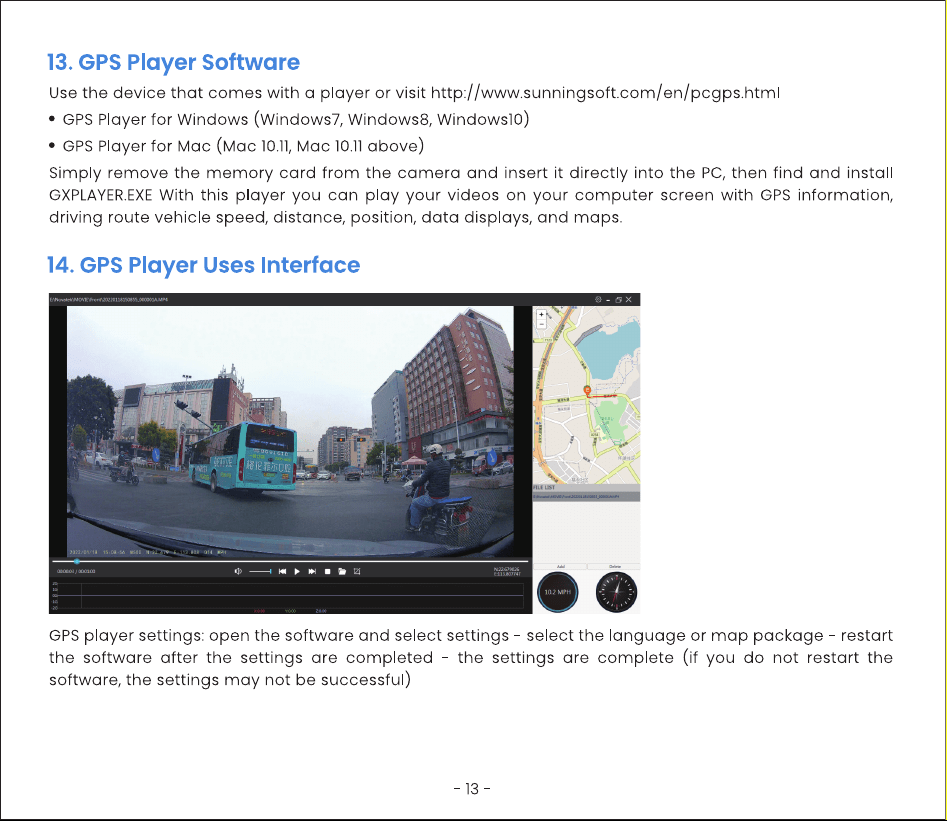Open the settings gear in player title bar
This screenshot has width=947, height=821.
pos(598,300)
